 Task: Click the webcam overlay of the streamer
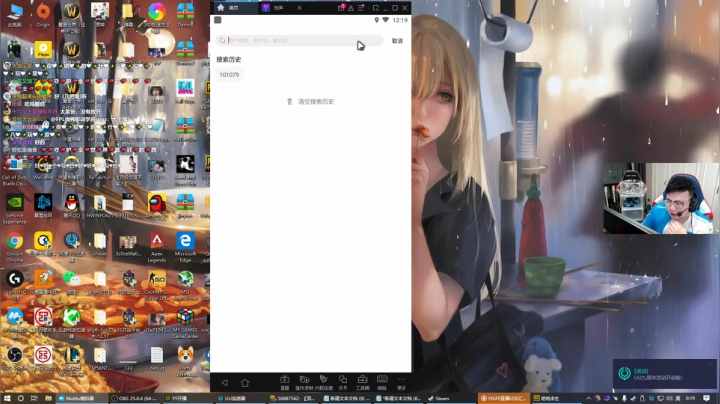click(660, 198)
